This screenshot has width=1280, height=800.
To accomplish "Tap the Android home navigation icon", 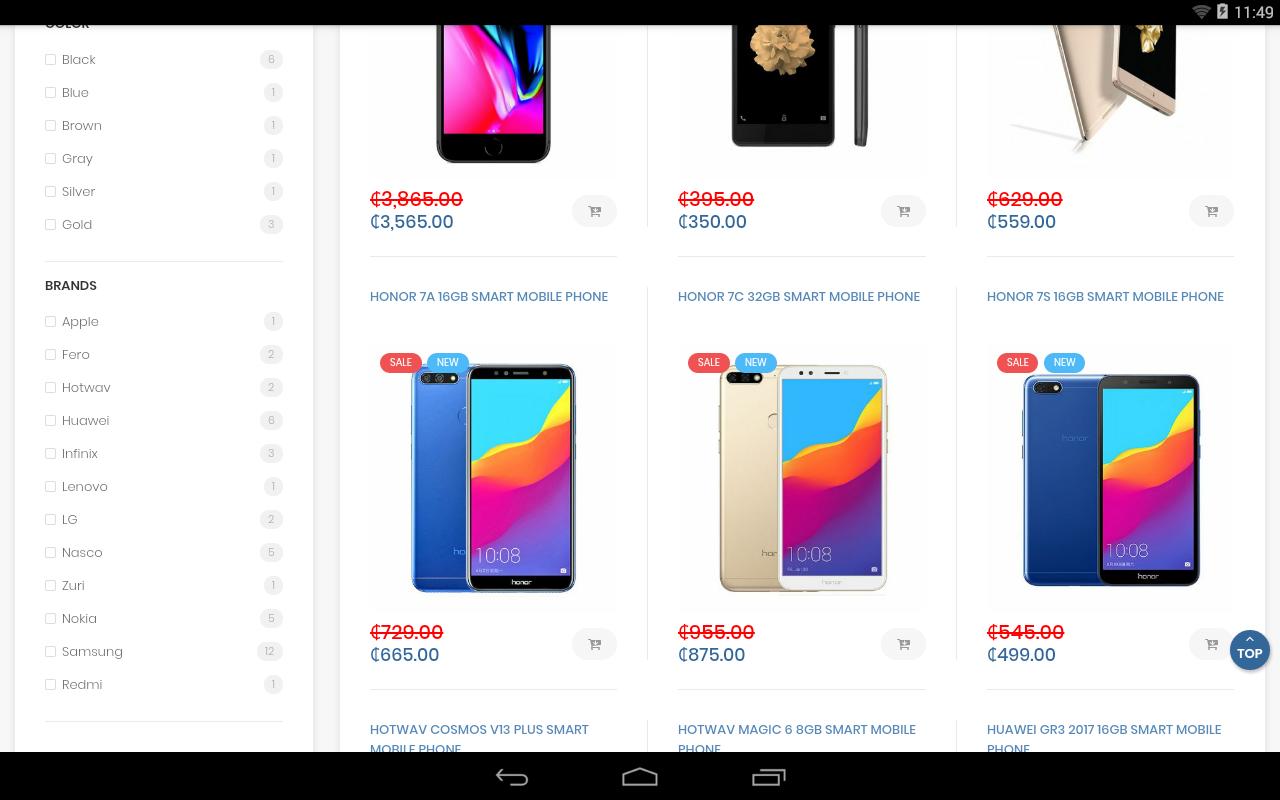I will point(640,777).
